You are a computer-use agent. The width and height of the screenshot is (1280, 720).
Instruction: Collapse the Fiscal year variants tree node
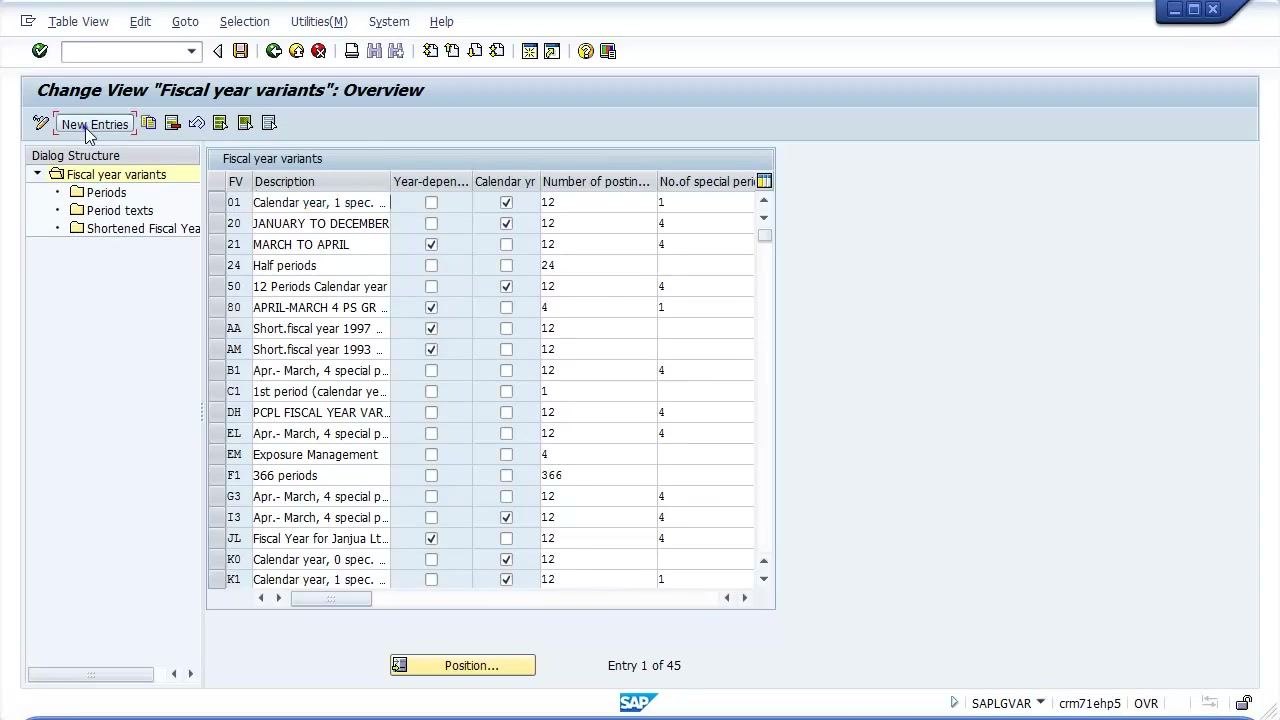38,174
